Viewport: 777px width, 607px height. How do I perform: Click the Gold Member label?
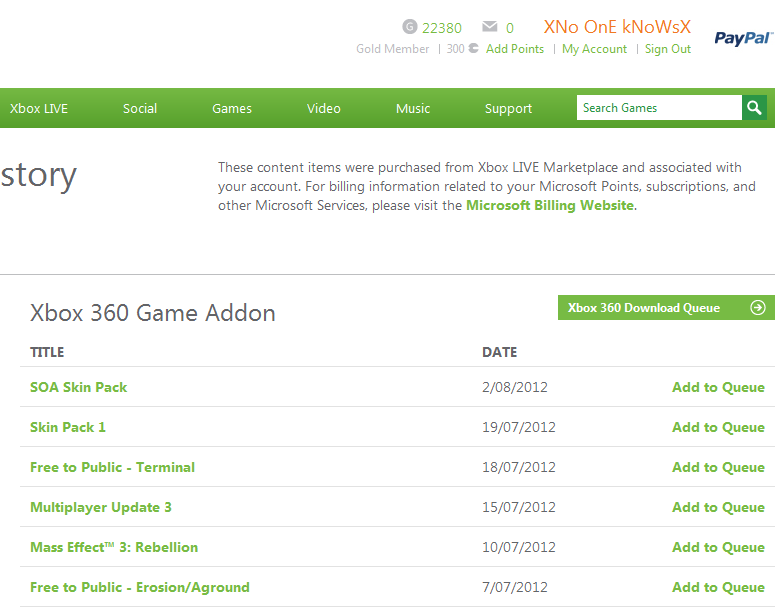pyautogui.click(x=392, y=49)
